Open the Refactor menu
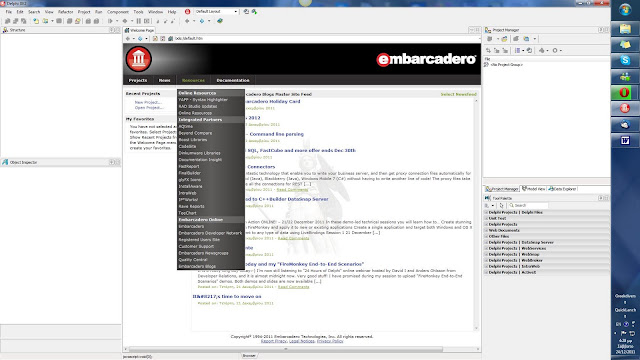640x360 pixels. tap(65, 12)
